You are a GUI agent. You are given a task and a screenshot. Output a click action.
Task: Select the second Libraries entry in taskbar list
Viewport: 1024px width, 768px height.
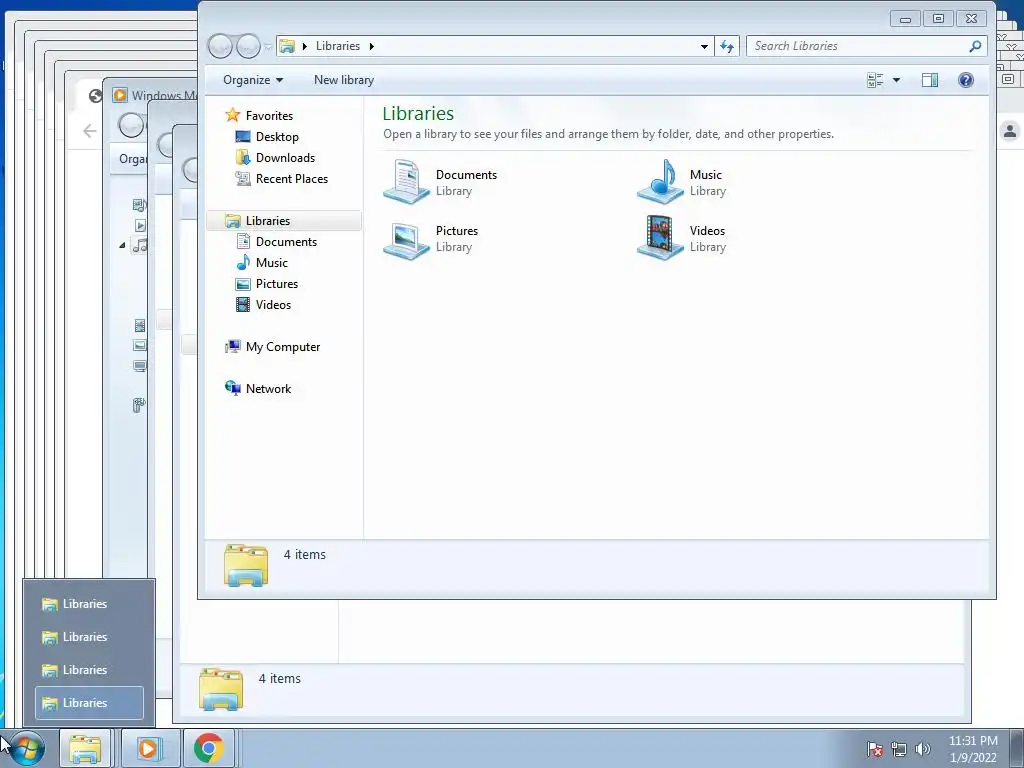(89, 637)
